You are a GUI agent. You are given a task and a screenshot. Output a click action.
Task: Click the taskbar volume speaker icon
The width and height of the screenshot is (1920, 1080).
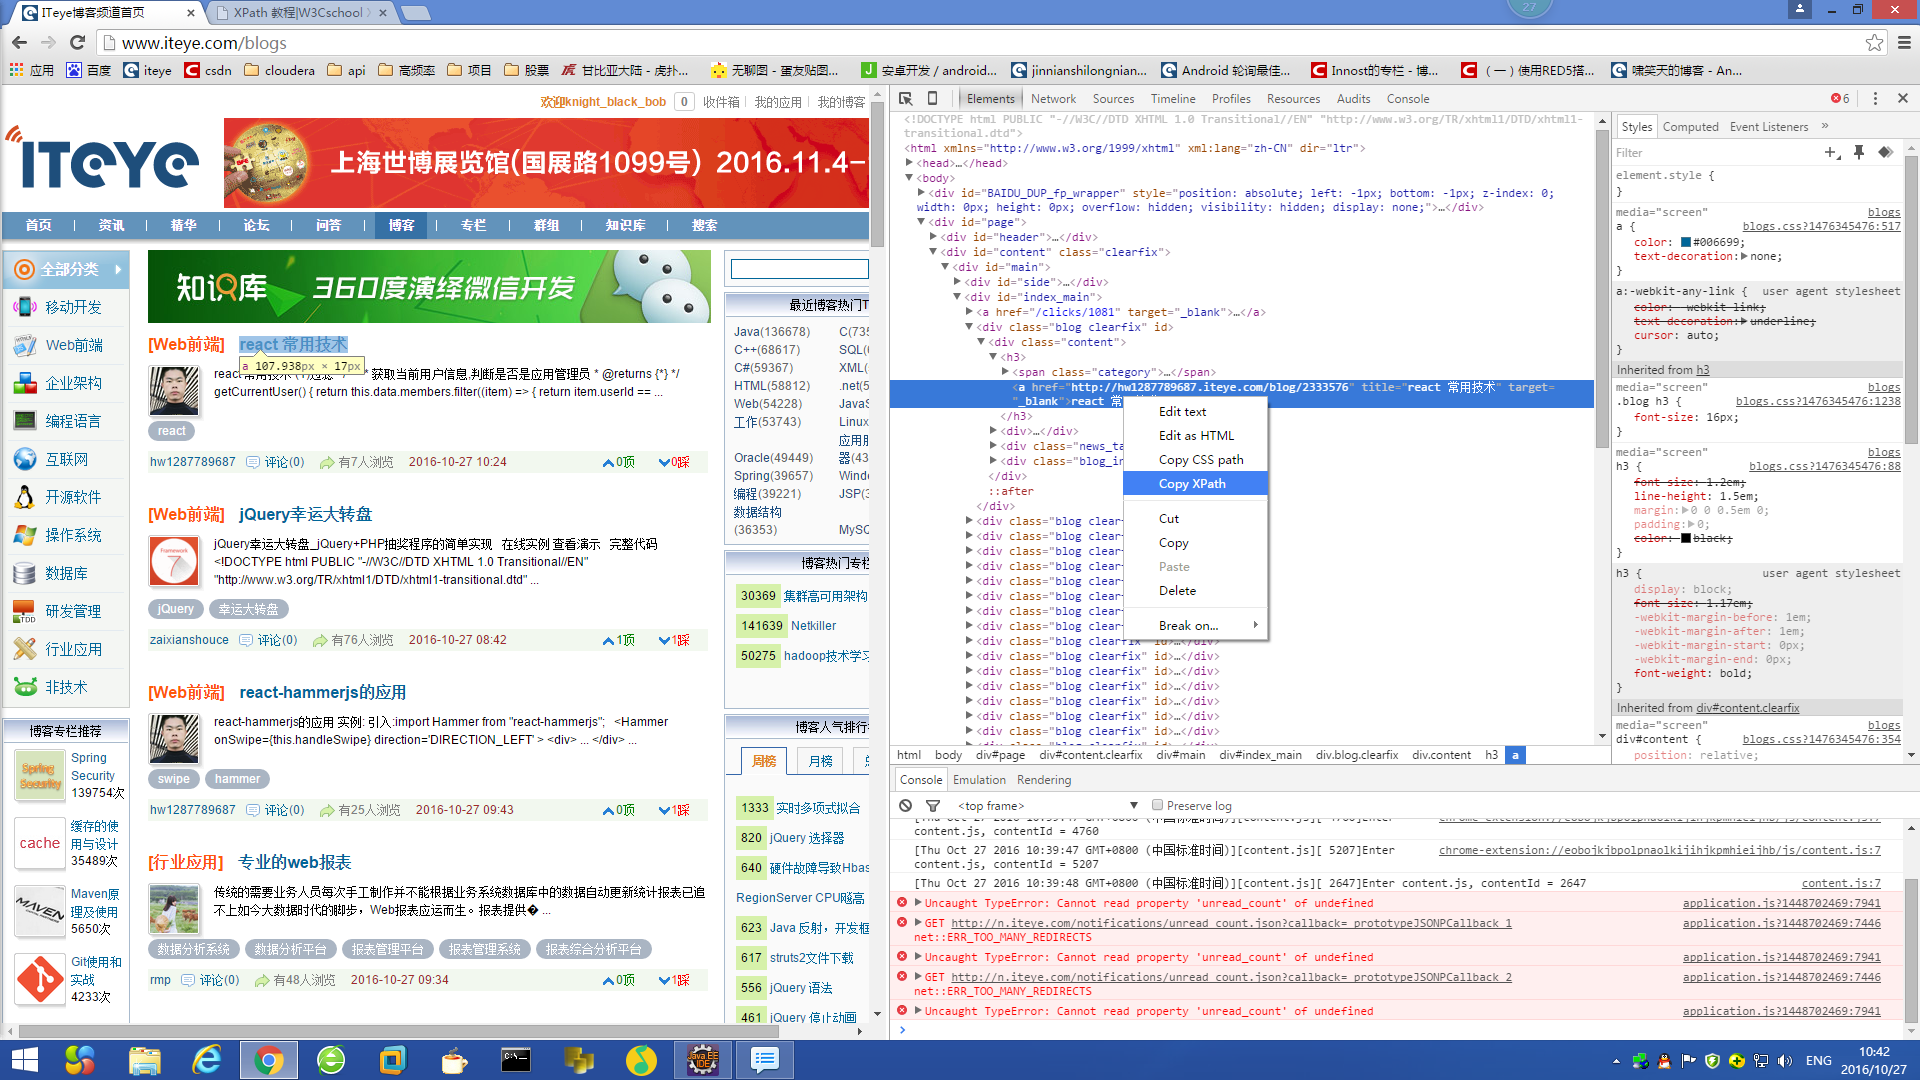1785,1061
